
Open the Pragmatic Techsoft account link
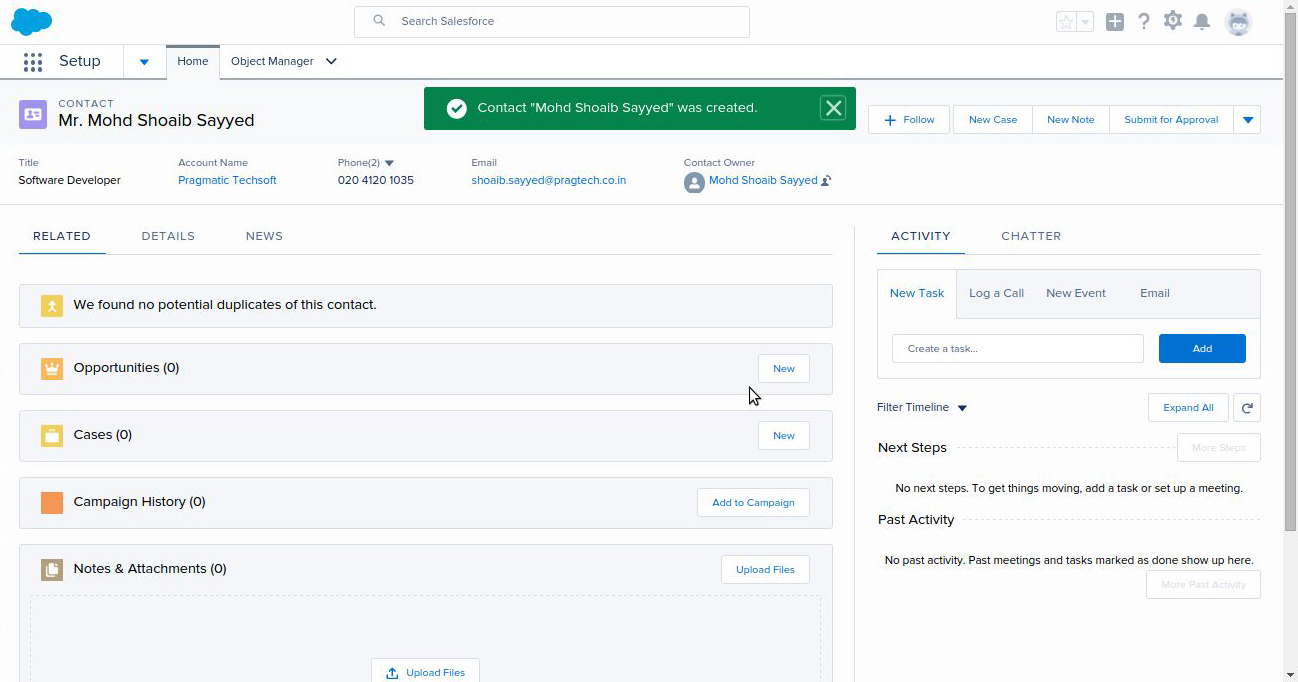click(x=227, y=181)
